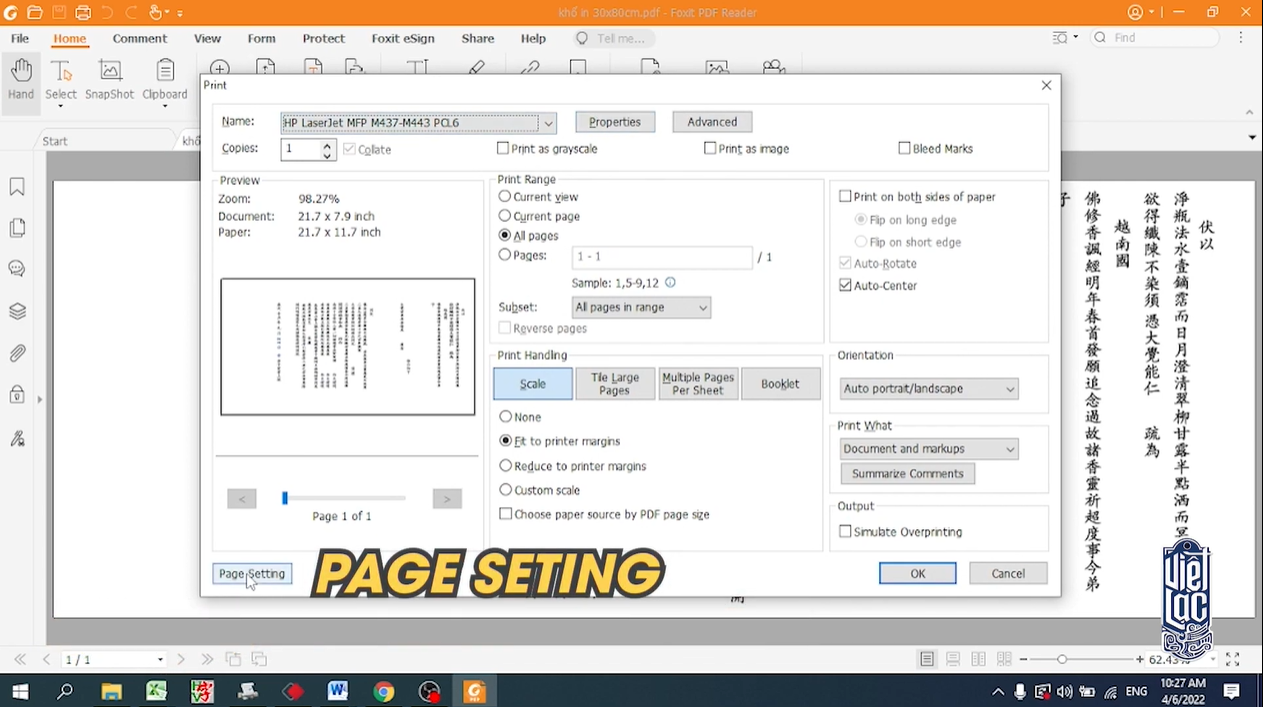This screenshot has width=1263, height=707.
Task: Open the Comment ribbon tab
Action: (139, 39)
